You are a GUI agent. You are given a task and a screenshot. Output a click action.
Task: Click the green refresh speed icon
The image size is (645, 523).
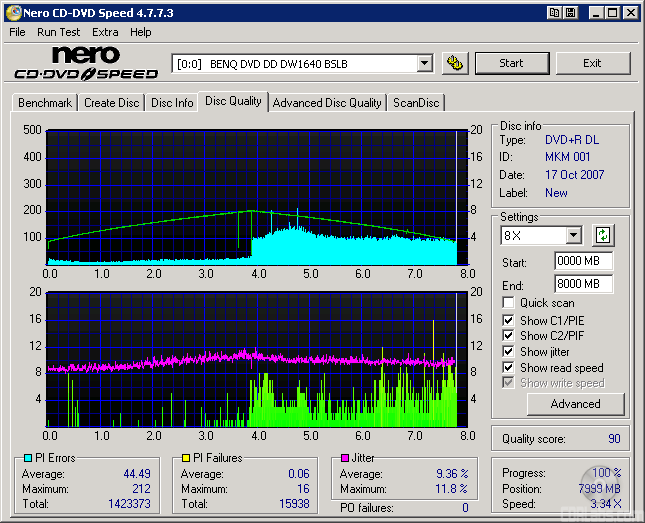(603, 236)
